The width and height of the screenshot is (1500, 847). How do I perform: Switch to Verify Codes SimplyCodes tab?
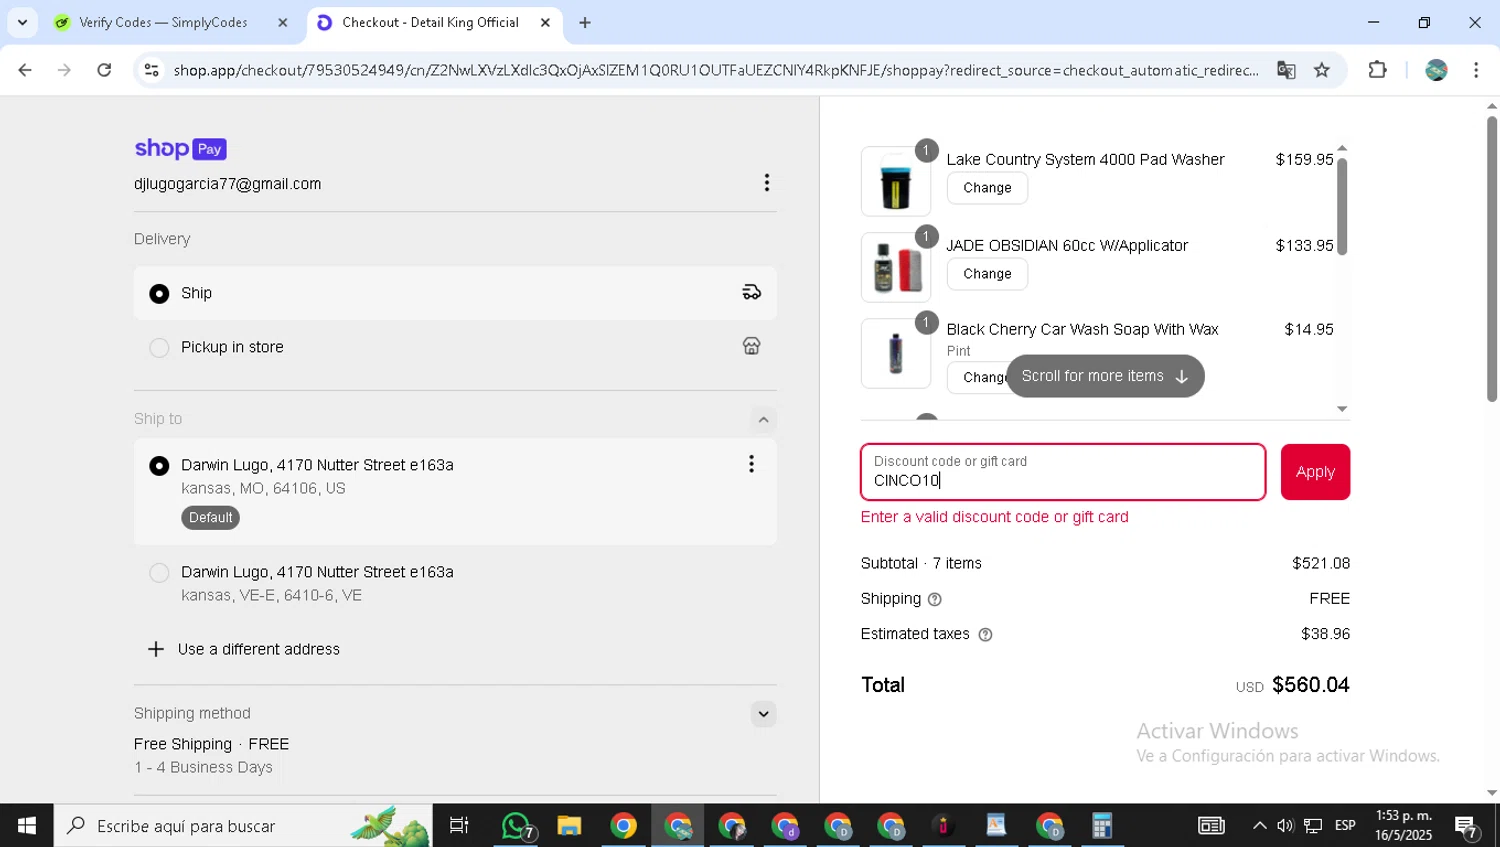pos(162,22)
